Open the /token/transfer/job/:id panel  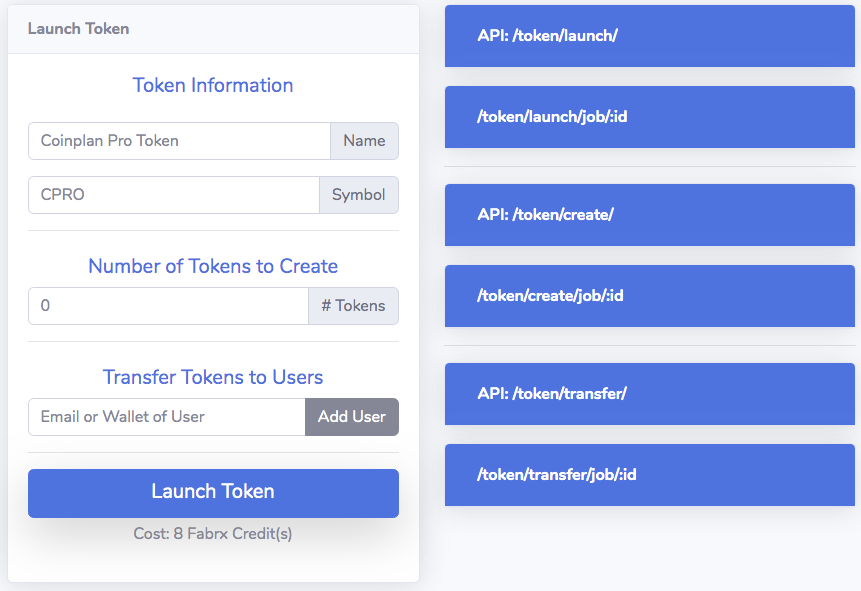(x=649, y=474)
